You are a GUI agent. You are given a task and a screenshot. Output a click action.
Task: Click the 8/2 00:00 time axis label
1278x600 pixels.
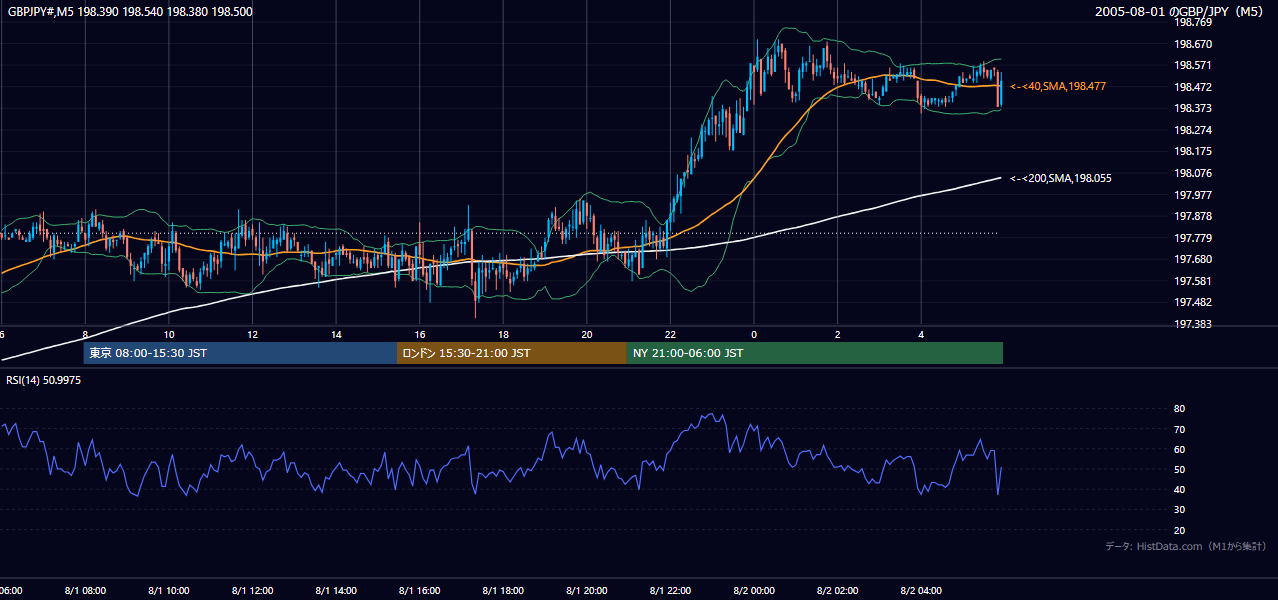[754, 590]
